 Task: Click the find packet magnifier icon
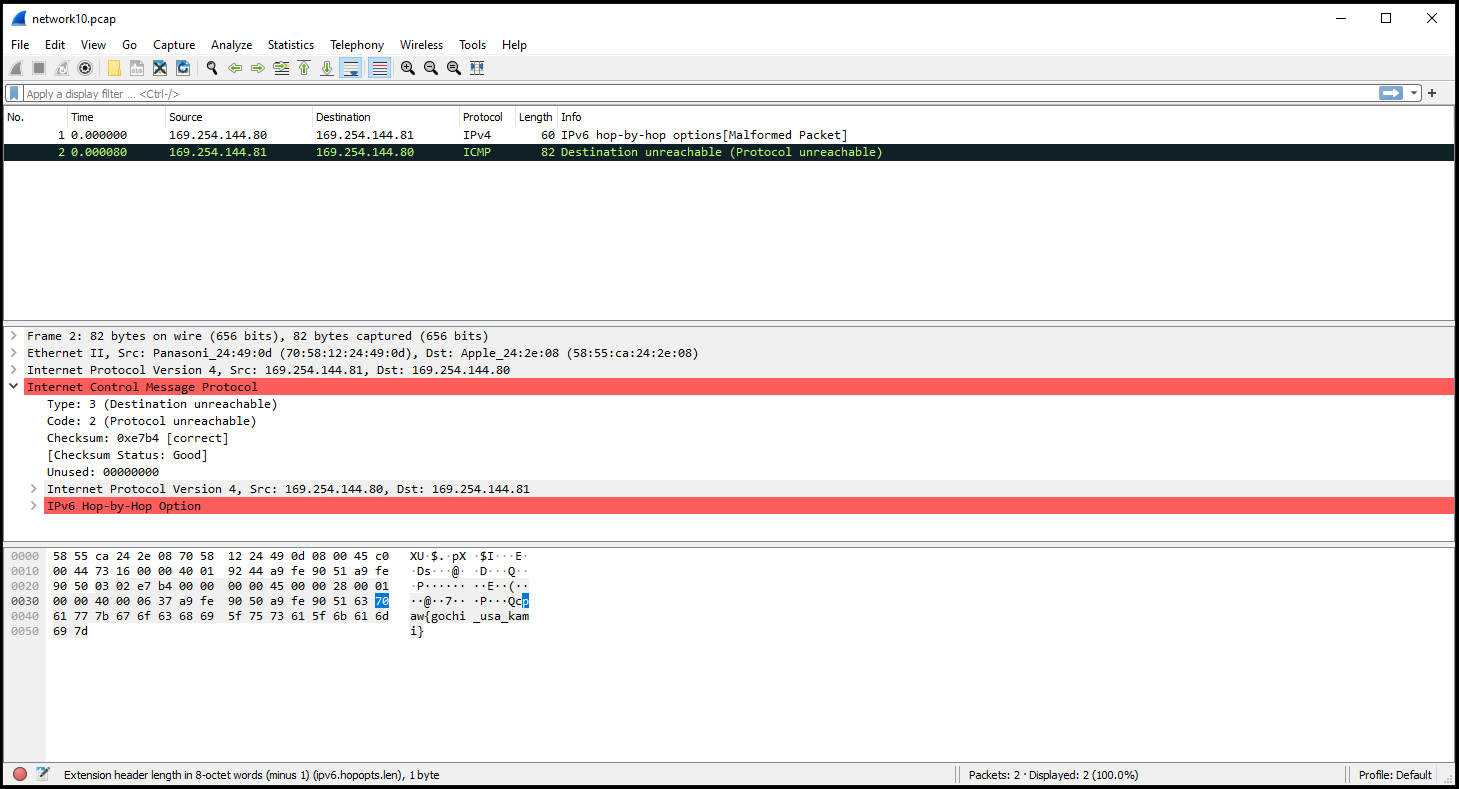point(212,68)
